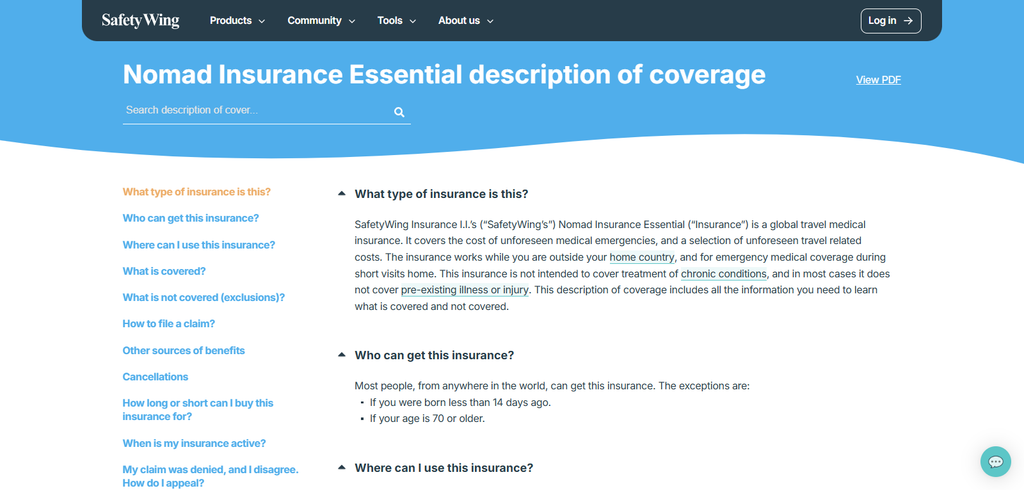This screenshot has height=490, width=1024.
Task: Open 'How long or short can I buy' link
Action: click(x=198, y=410)
